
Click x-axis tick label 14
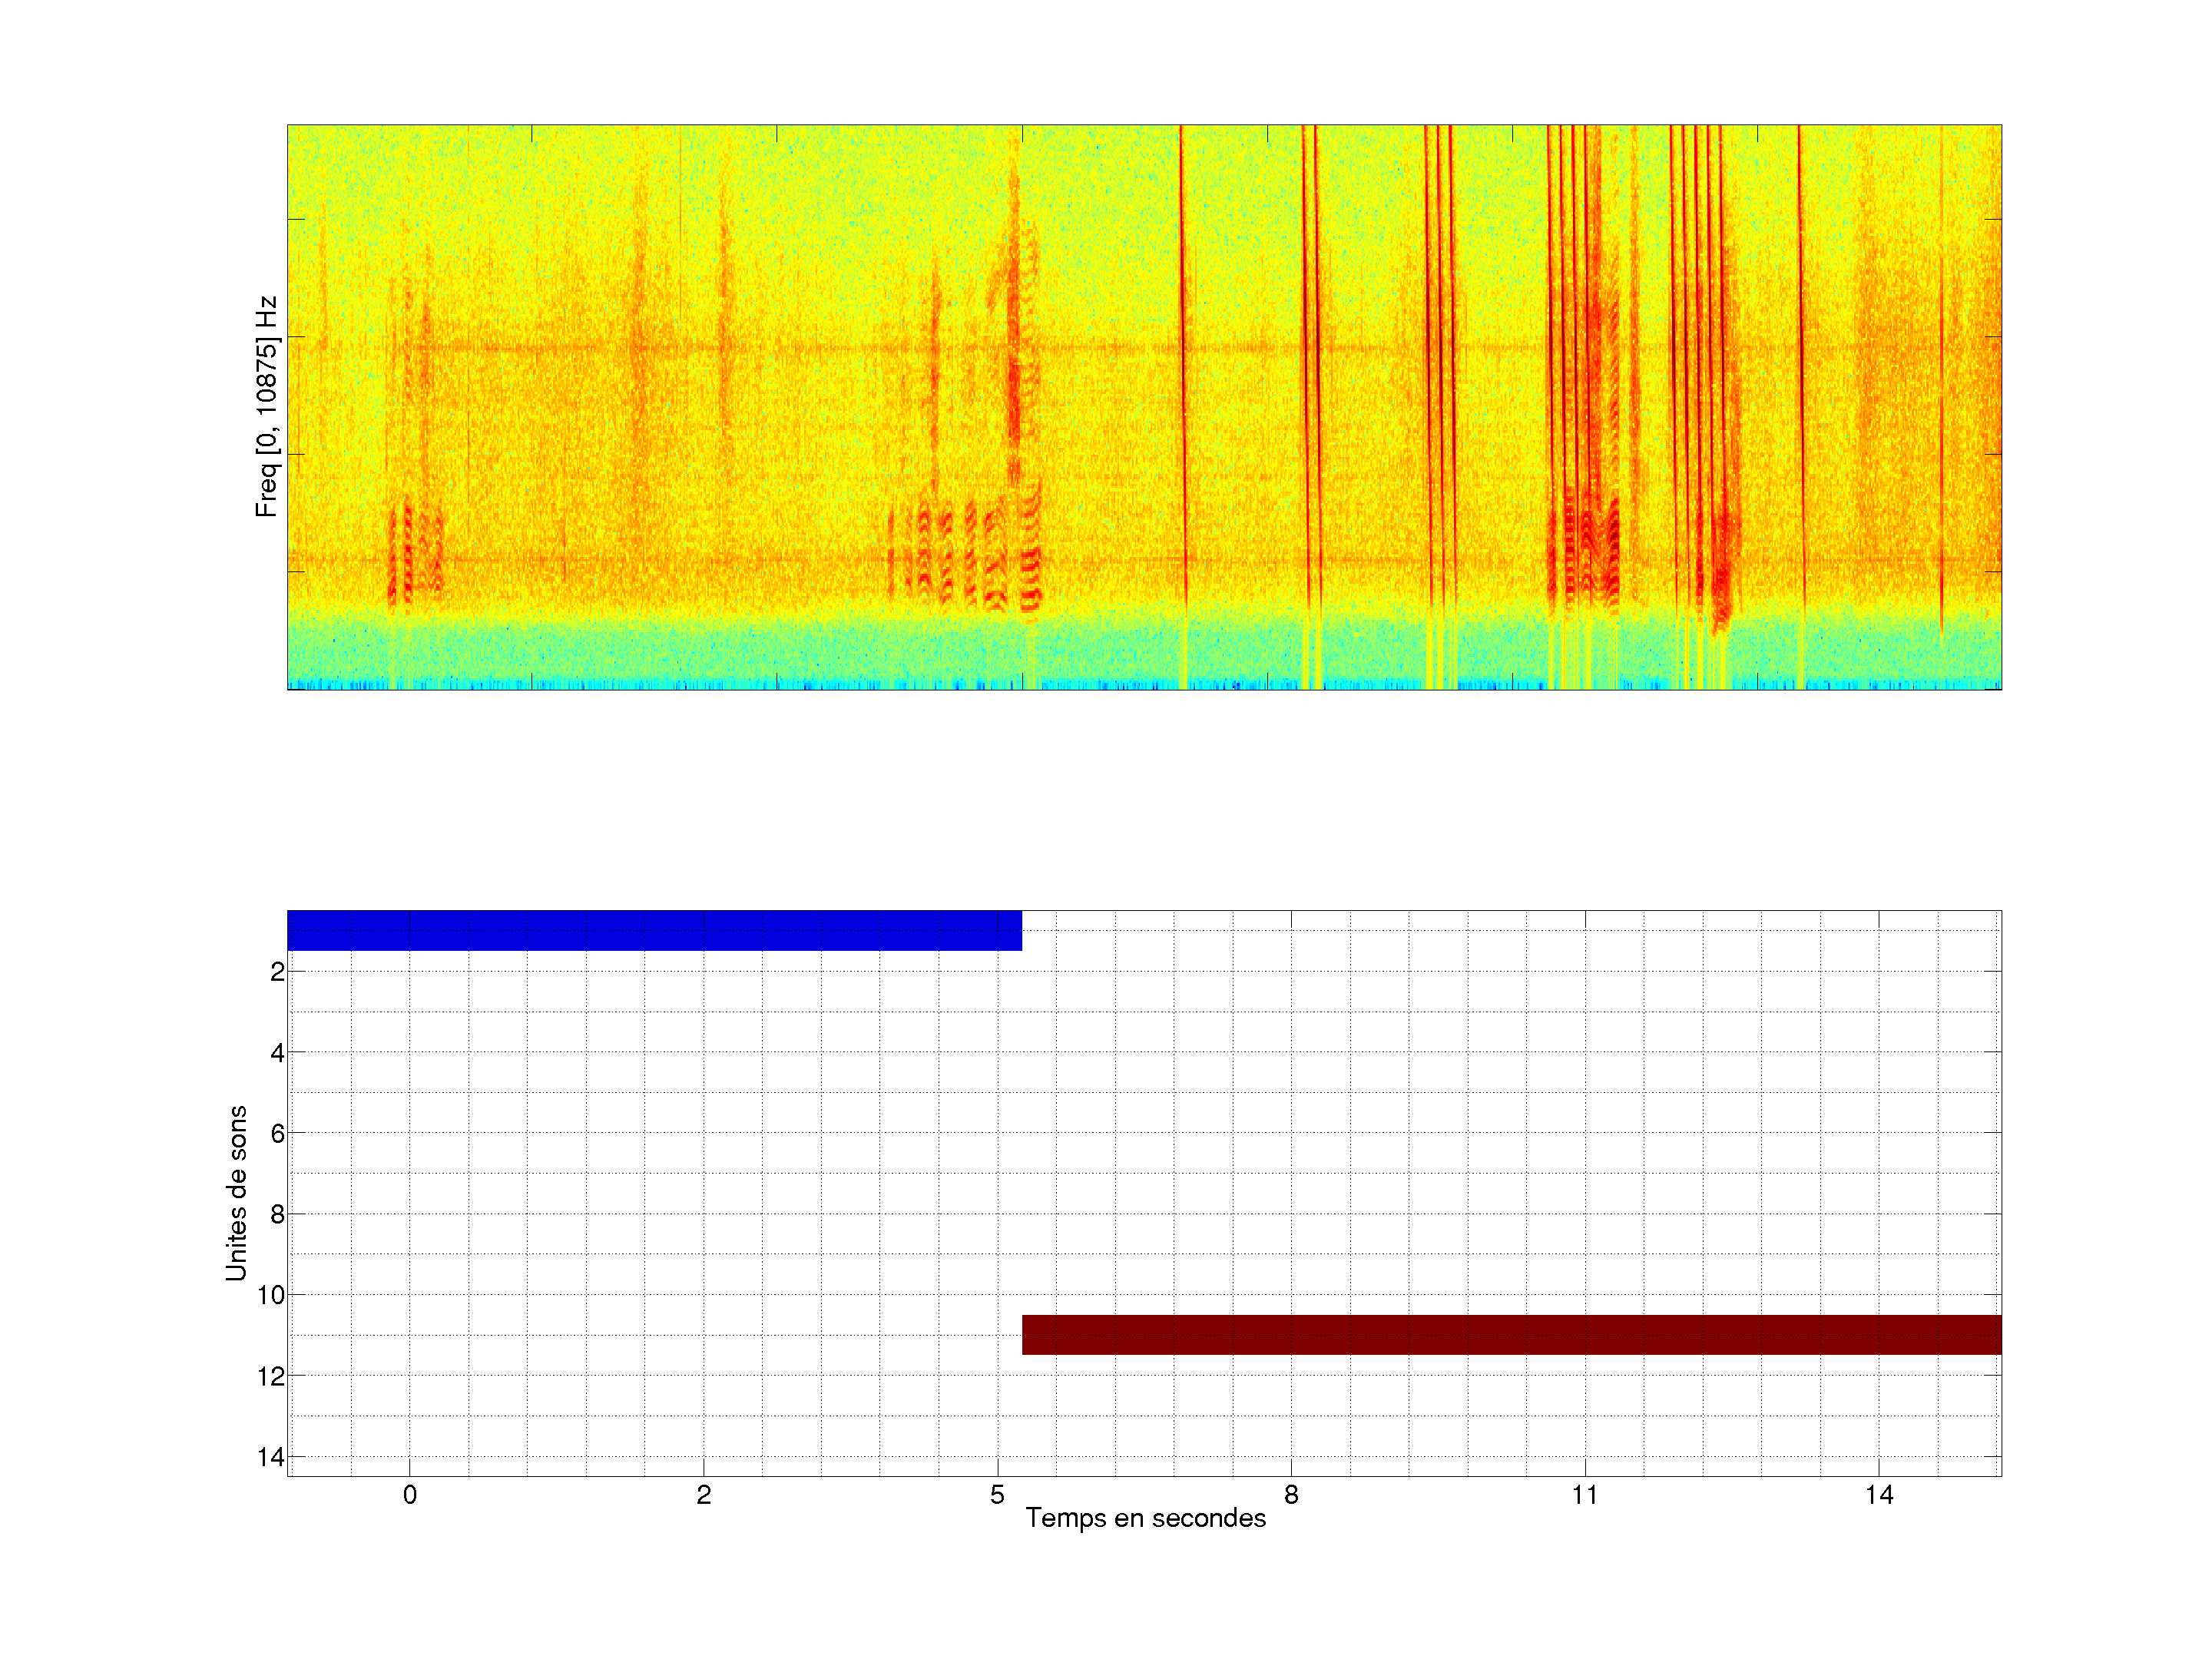[x=1879, y=1495]
